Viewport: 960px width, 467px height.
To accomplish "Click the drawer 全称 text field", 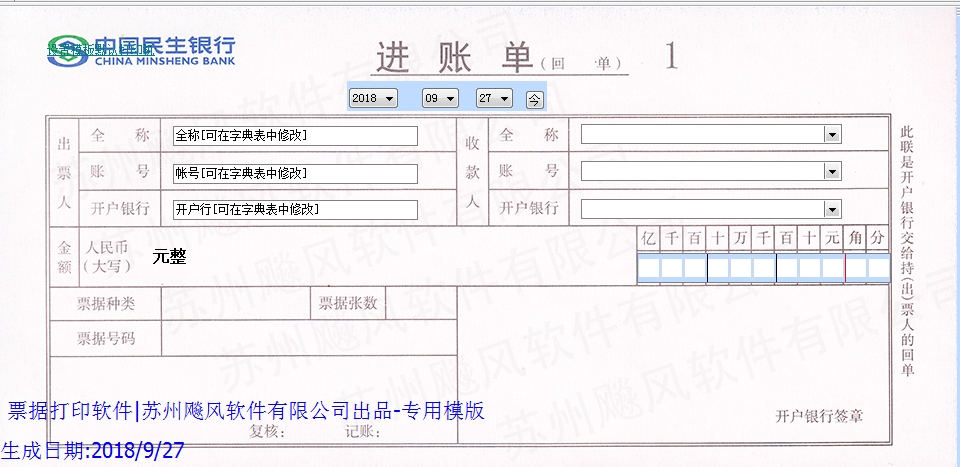I will pyautogui.click(x=294, y=135).
